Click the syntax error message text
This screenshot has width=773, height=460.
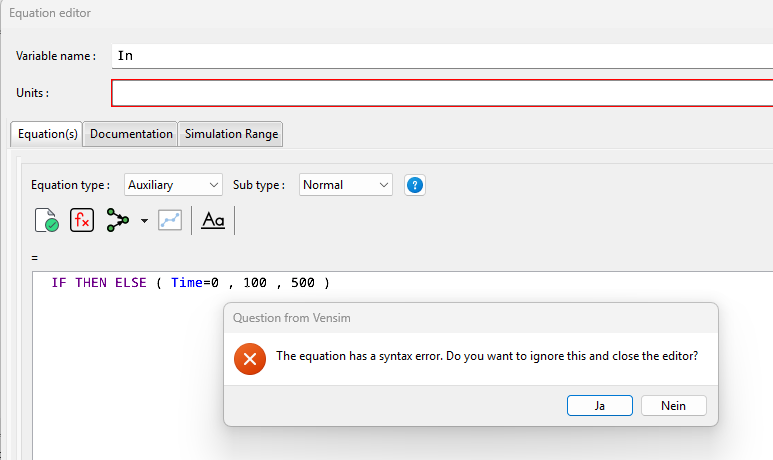[487, 356]
